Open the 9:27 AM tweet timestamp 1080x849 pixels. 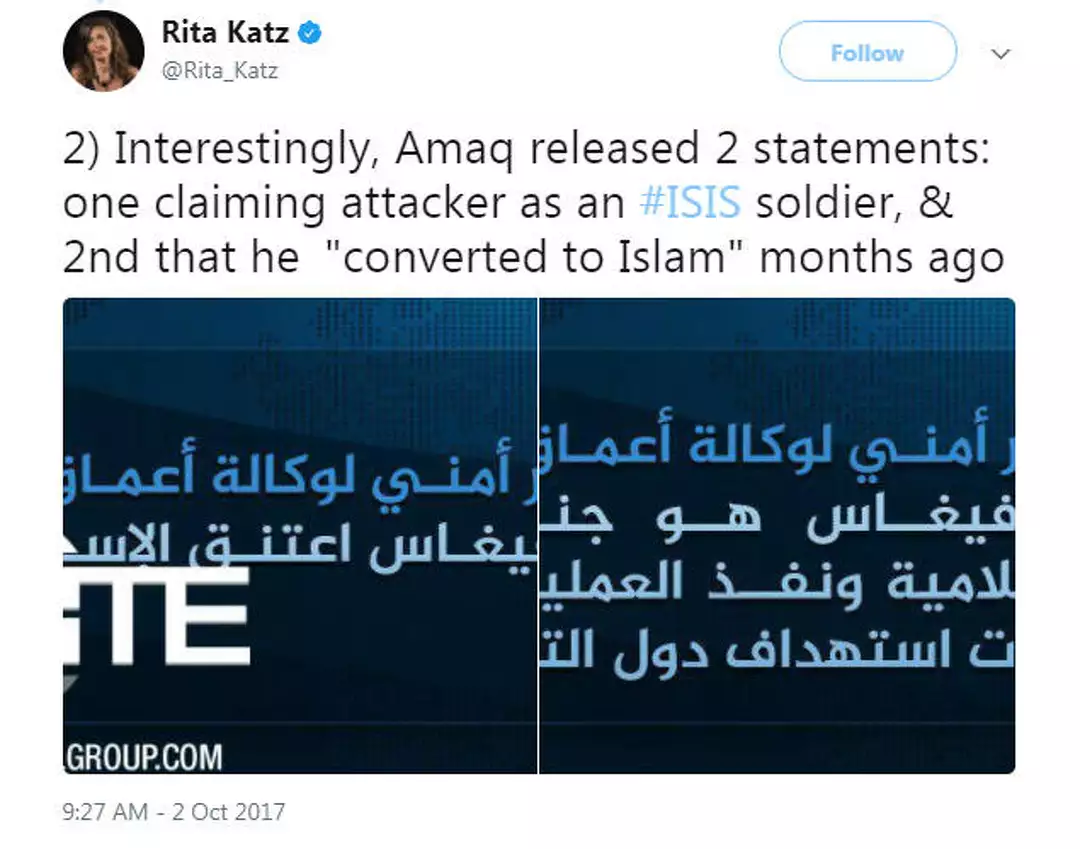click(104, 811)
